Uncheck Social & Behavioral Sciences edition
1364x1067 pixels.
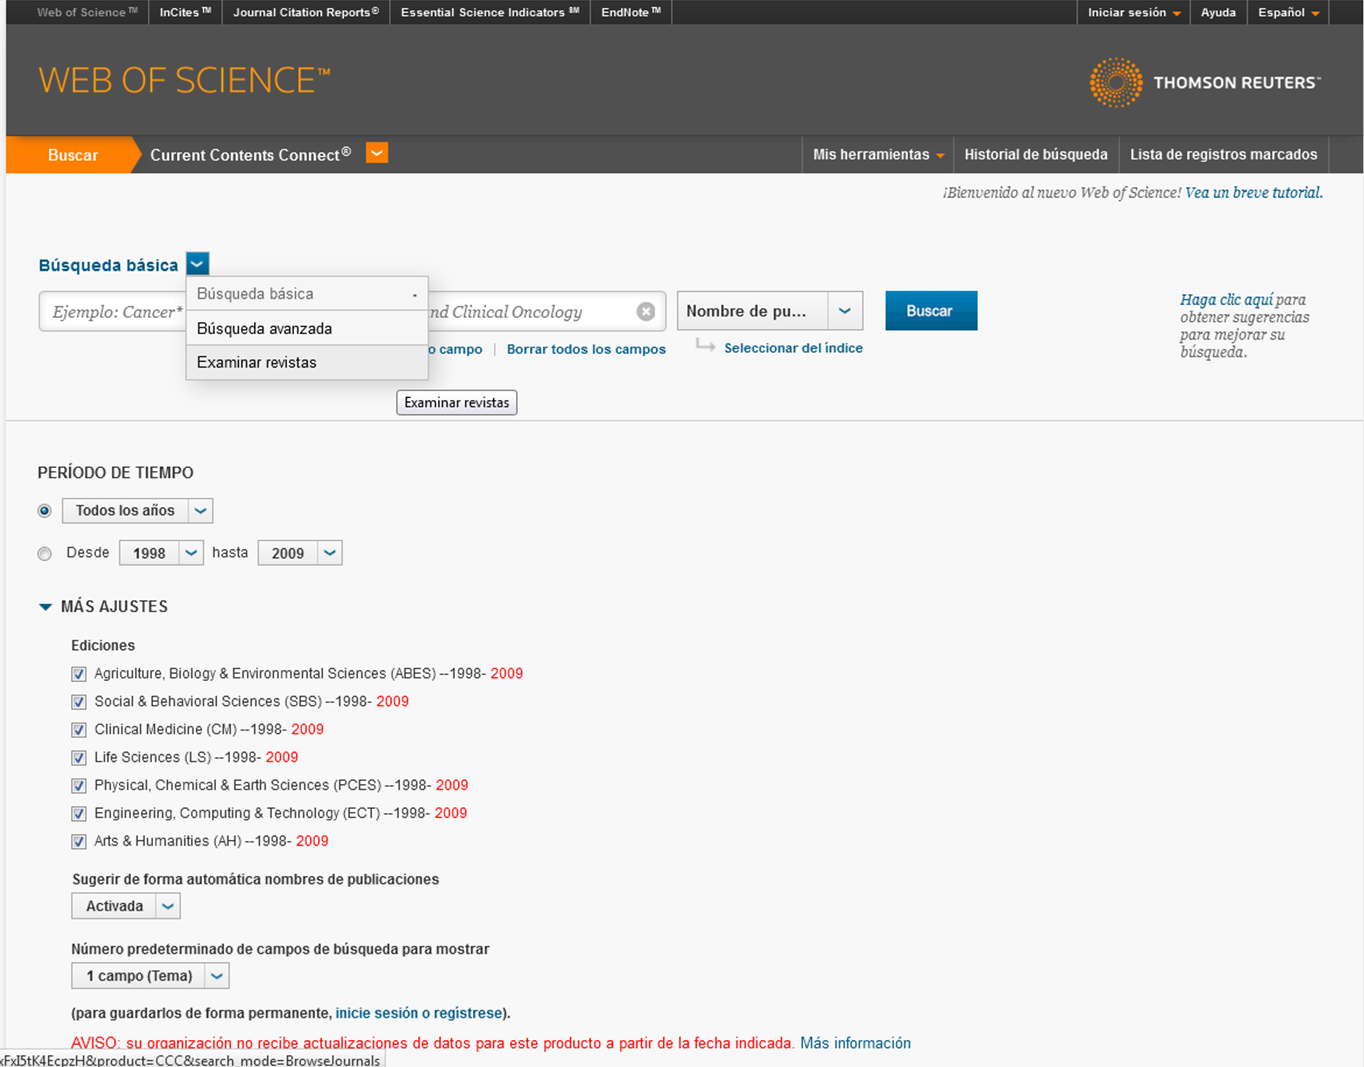click(x=79, y=702)
